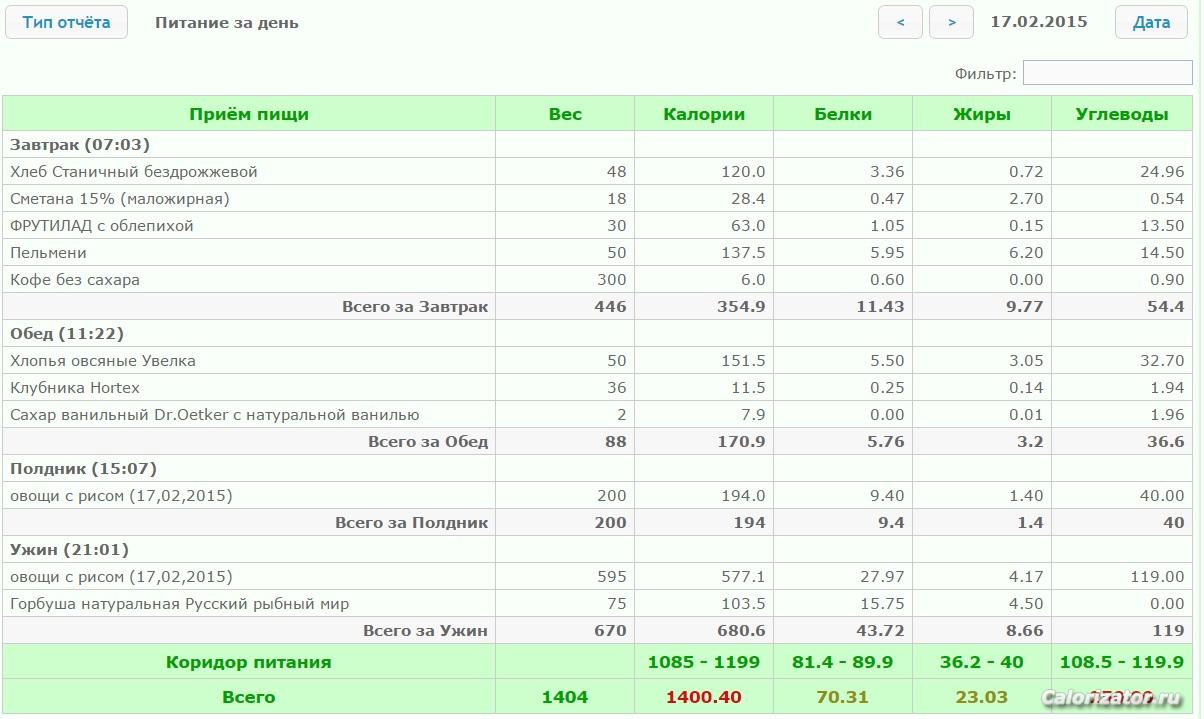
Task: Sort by Вес column header
Action: [x=565, y=114]
